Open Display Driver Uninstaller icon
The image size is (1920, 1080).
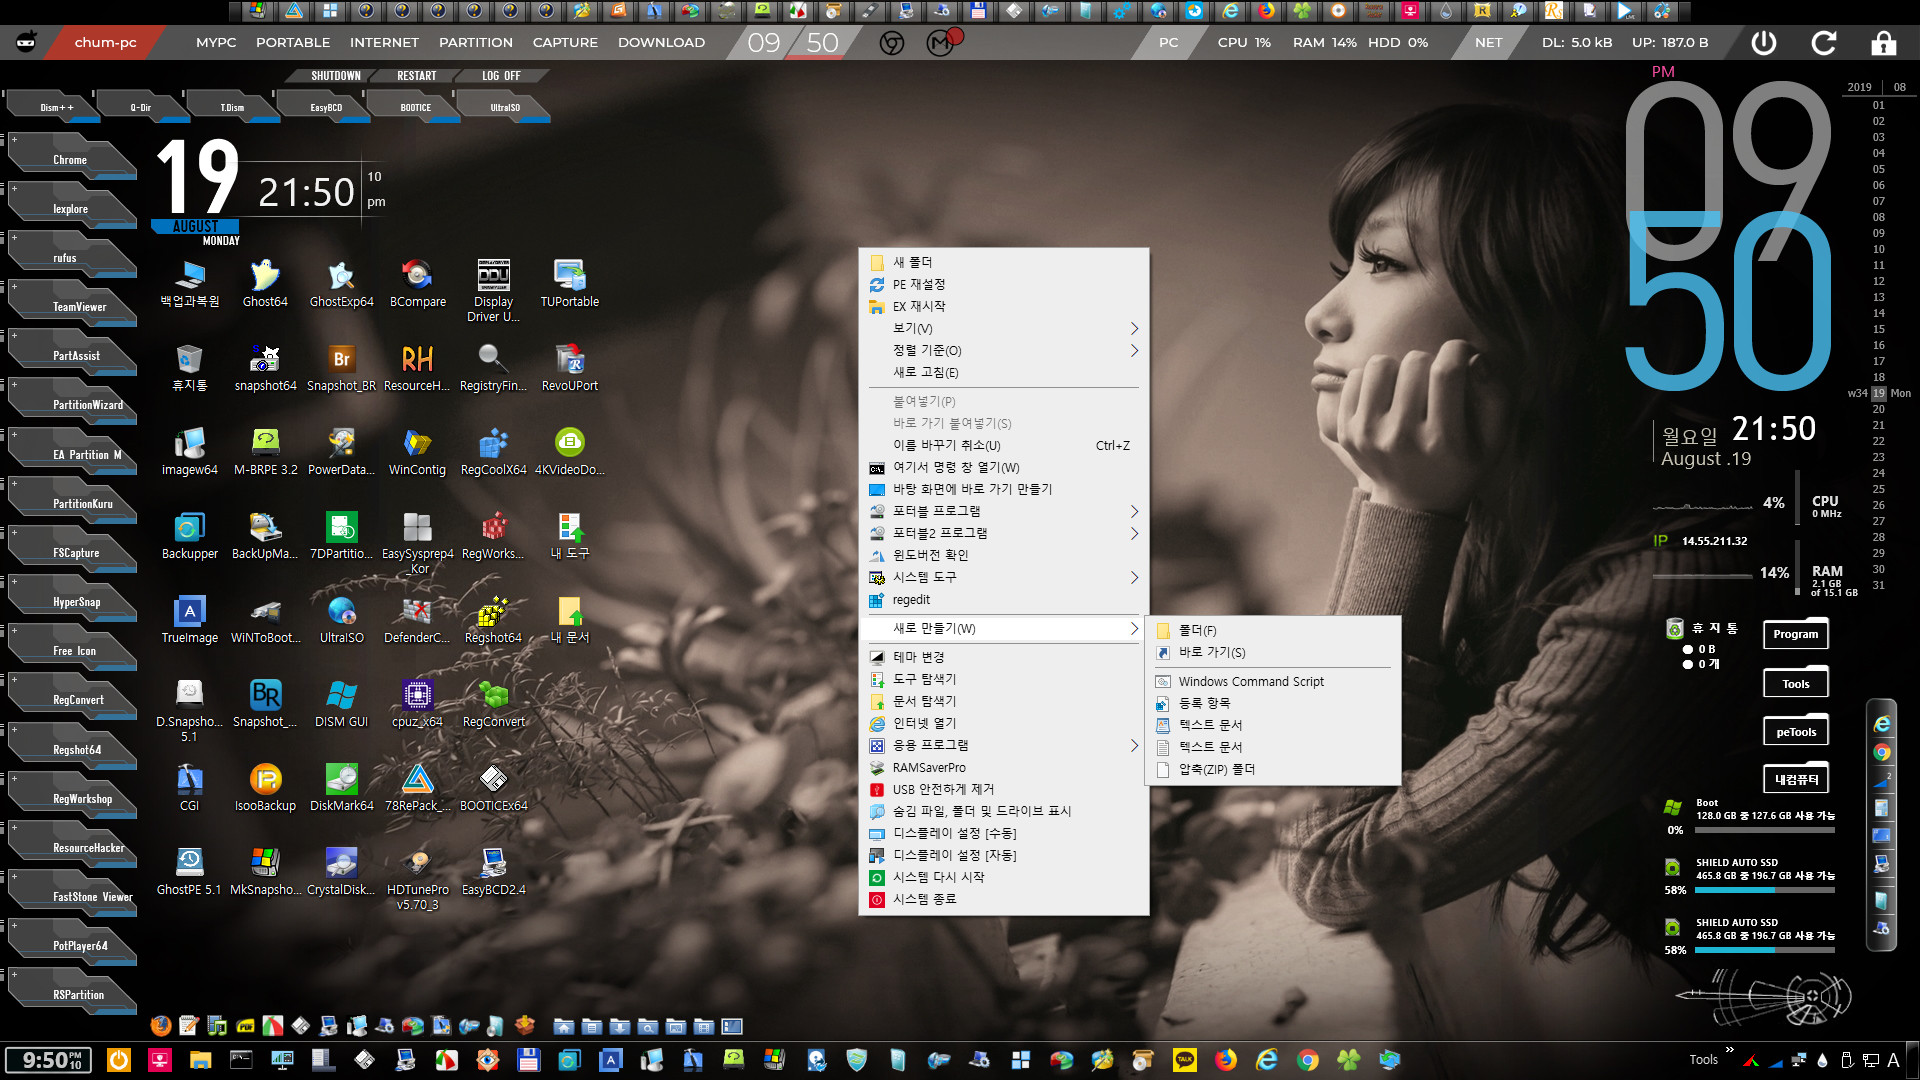493,290
